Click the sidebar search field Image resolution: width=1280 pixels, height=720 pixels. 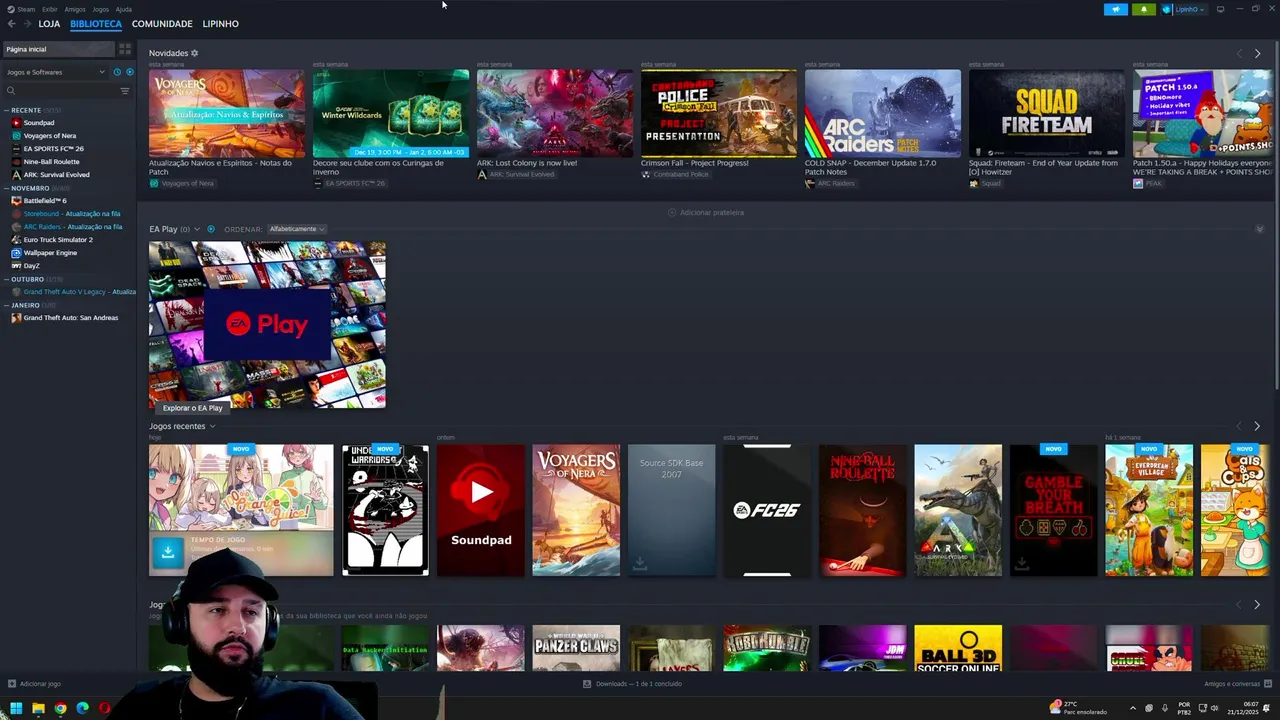[x=60, y=91]
